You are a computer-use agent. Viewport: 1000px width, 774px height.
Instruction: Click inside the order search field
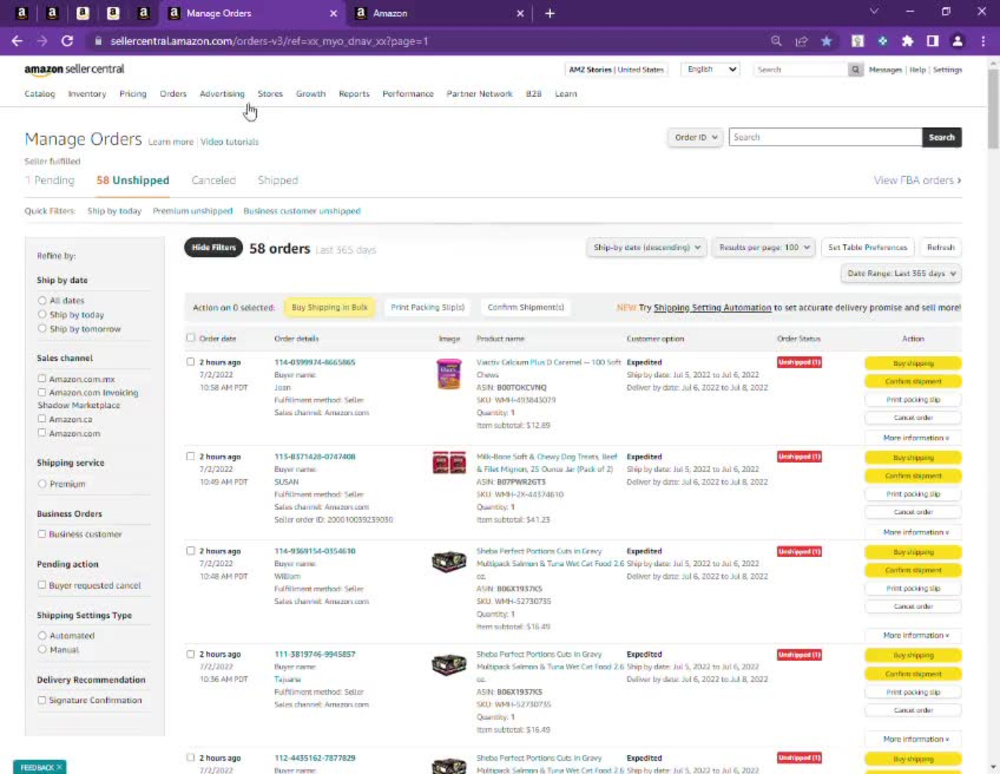[x=824, y=137]
